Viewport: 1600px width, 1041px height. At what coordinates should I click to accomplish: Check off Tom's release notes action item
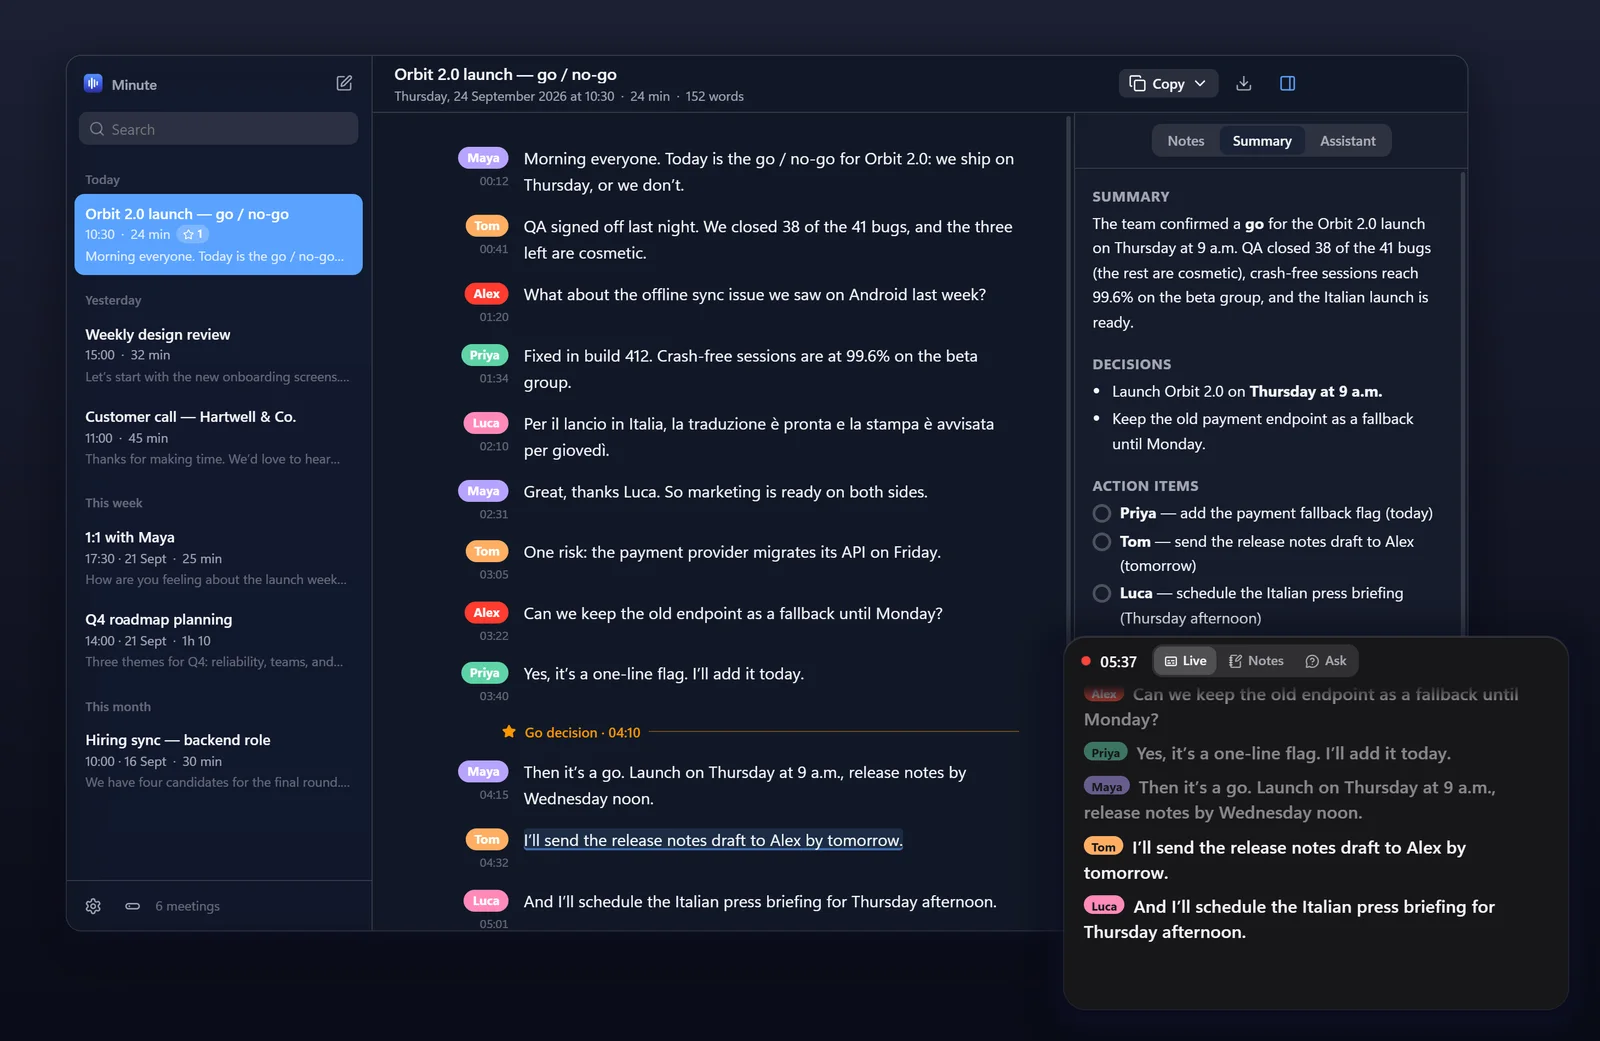pos(1102,541)
